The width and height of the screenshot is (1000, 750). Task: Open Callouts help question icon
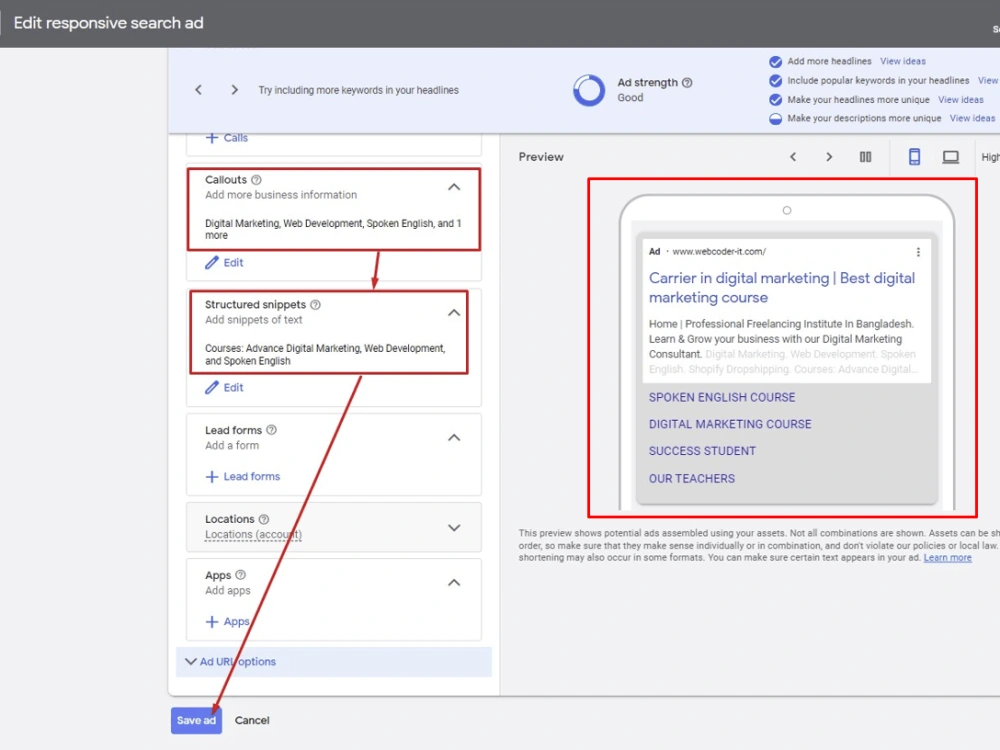click(256, 180)
